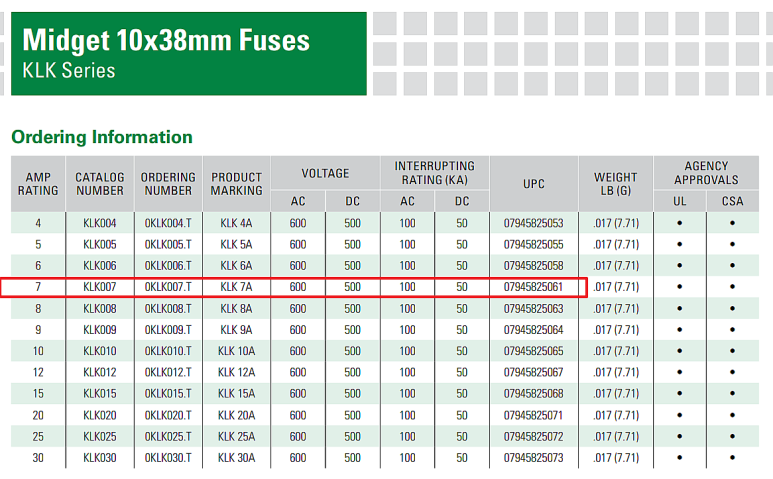Click the 'KLK Series' subtitle

(x=69, y=70)
